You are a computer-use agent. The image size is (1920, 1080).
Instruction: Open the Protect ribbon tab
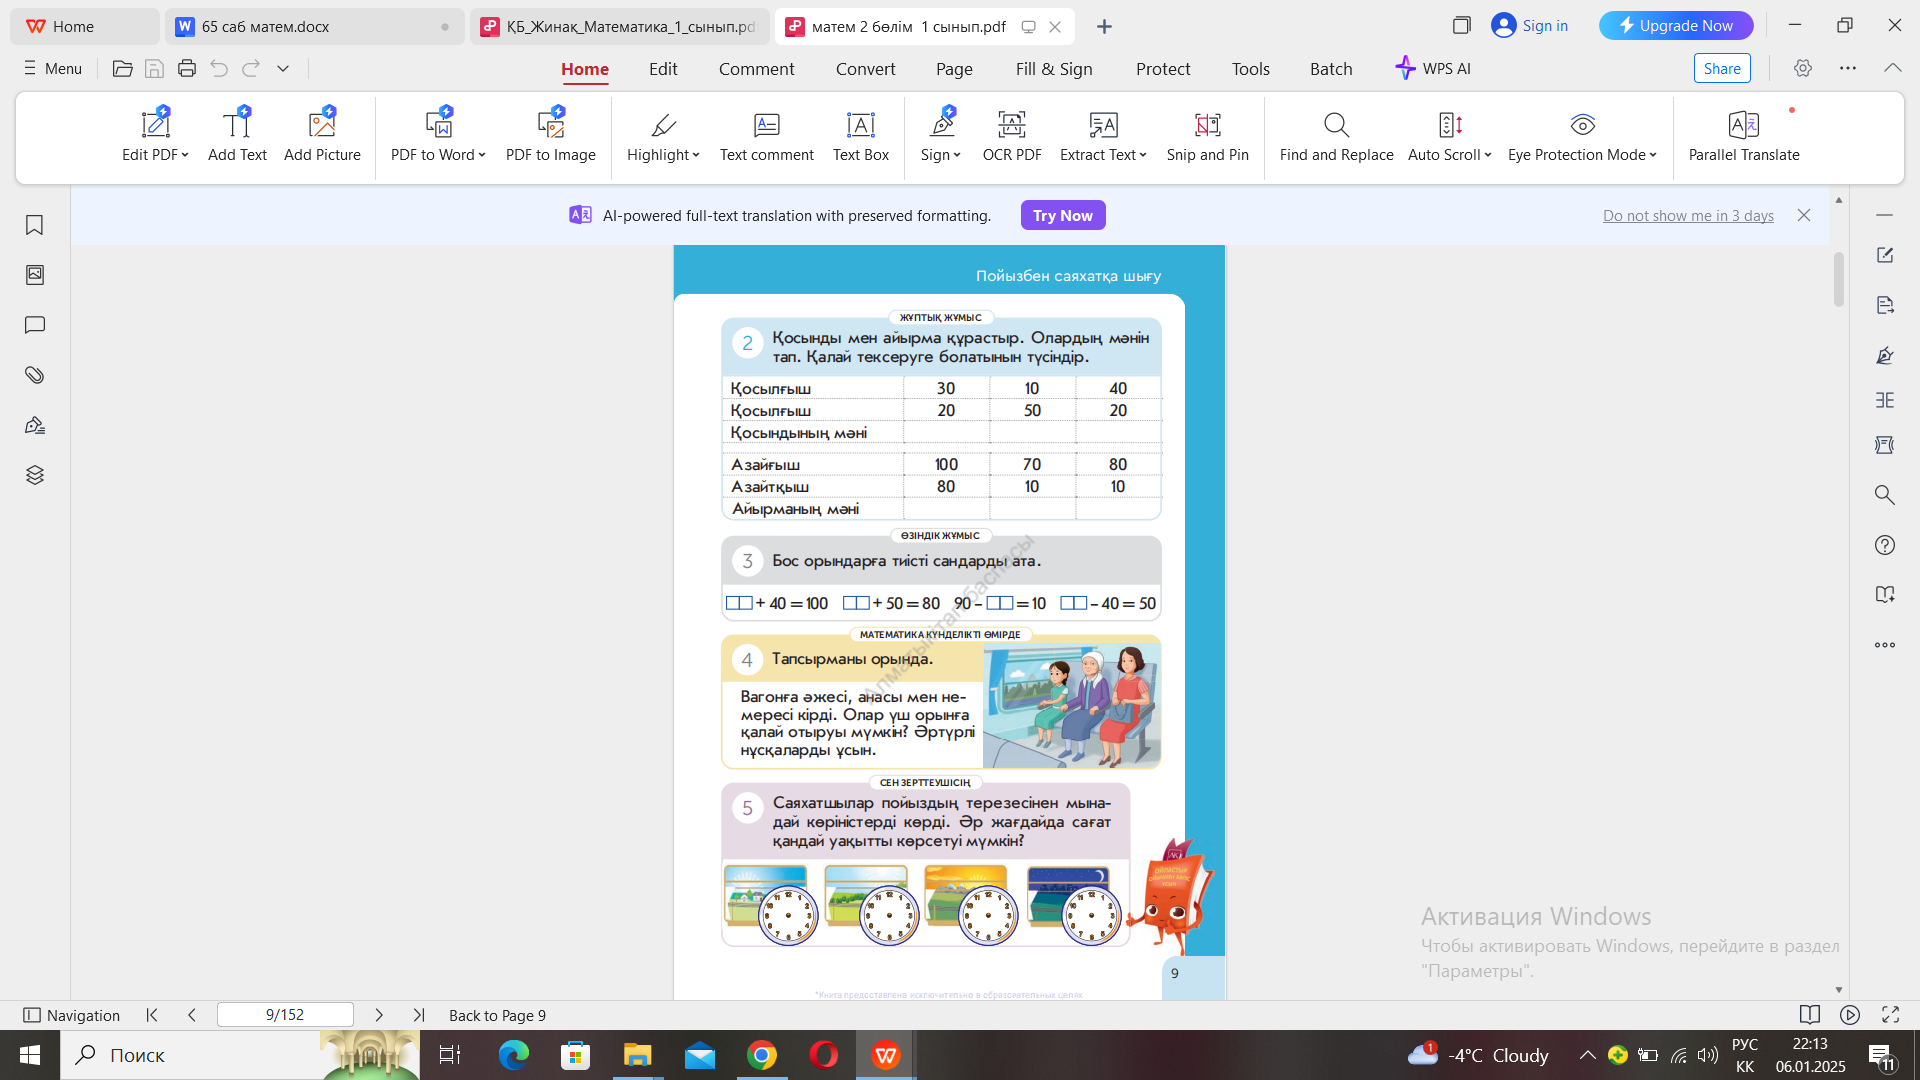(1163, 69)
